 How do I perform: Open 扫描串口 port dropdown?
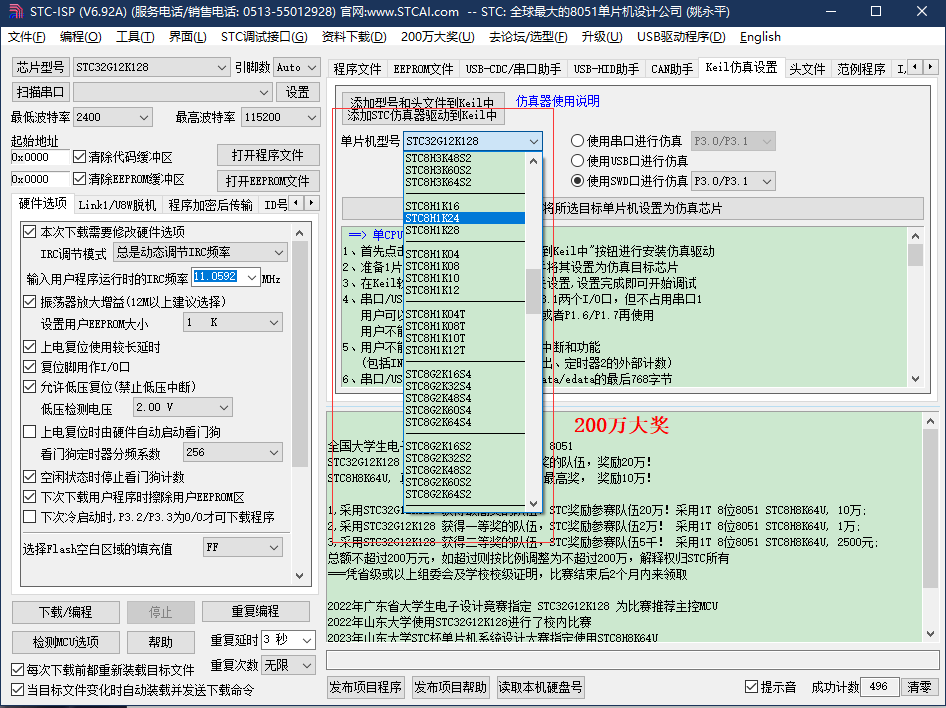172,92
